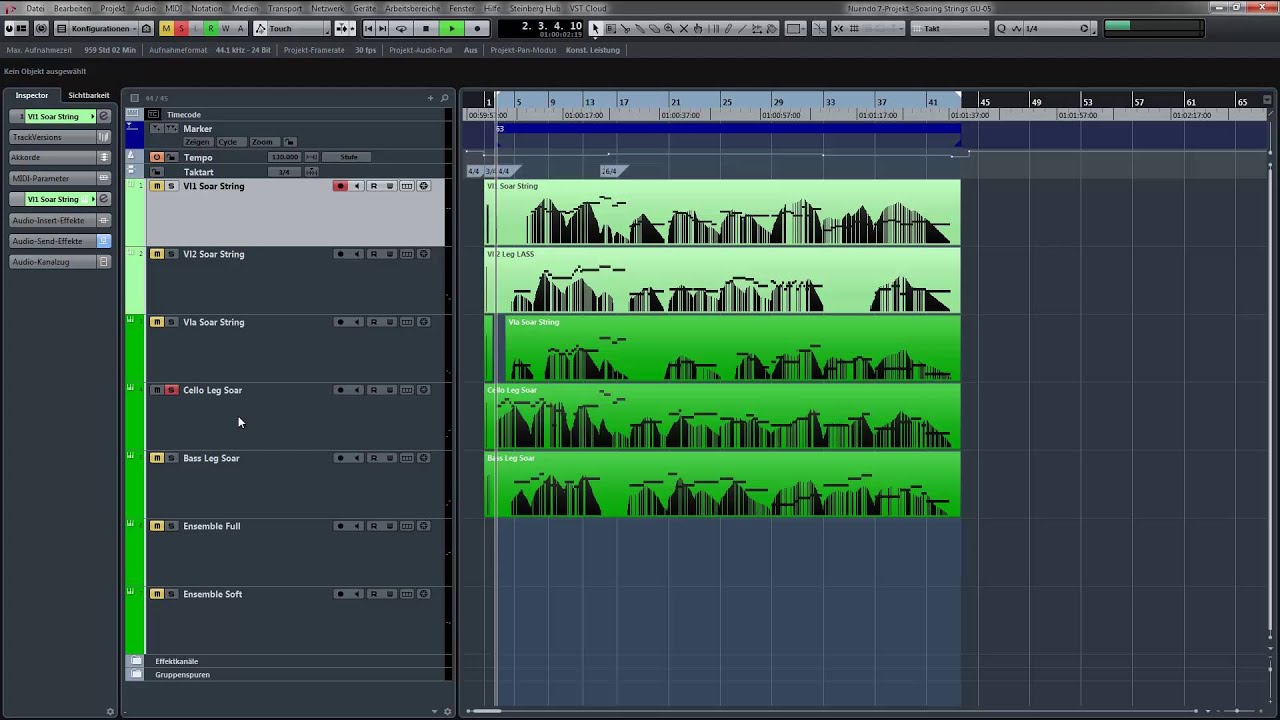Viewport: 1280px width, 720px height.
Task: Click the lock icon on Marker track
Action: (x=290, y=142)
